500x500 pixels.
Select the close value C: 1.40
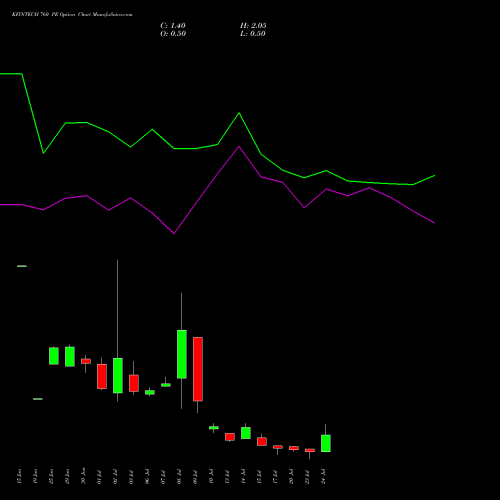[x=173, y=26]
